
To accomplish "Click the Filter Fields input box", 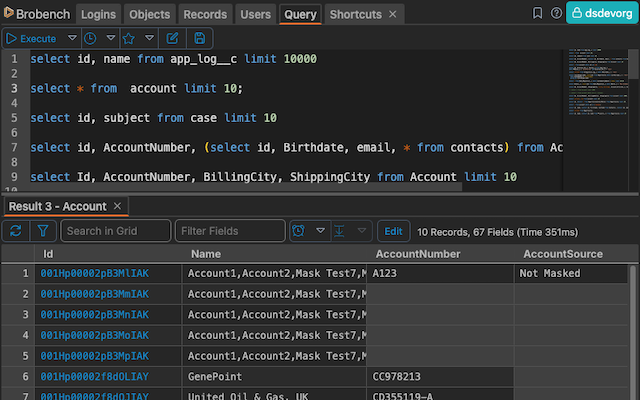I will click(229, 231).
